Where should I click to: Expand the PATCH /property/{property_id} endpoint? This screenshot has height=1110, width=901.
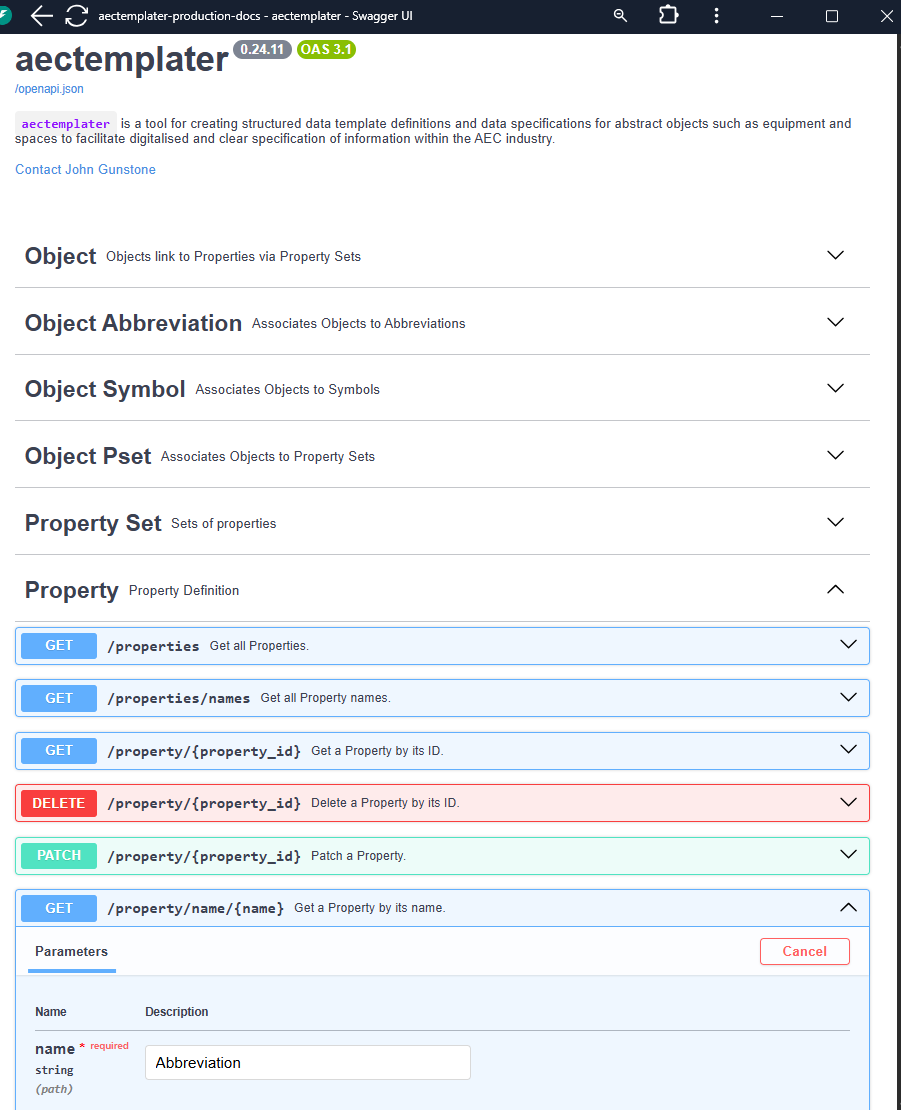click(849, 855)
